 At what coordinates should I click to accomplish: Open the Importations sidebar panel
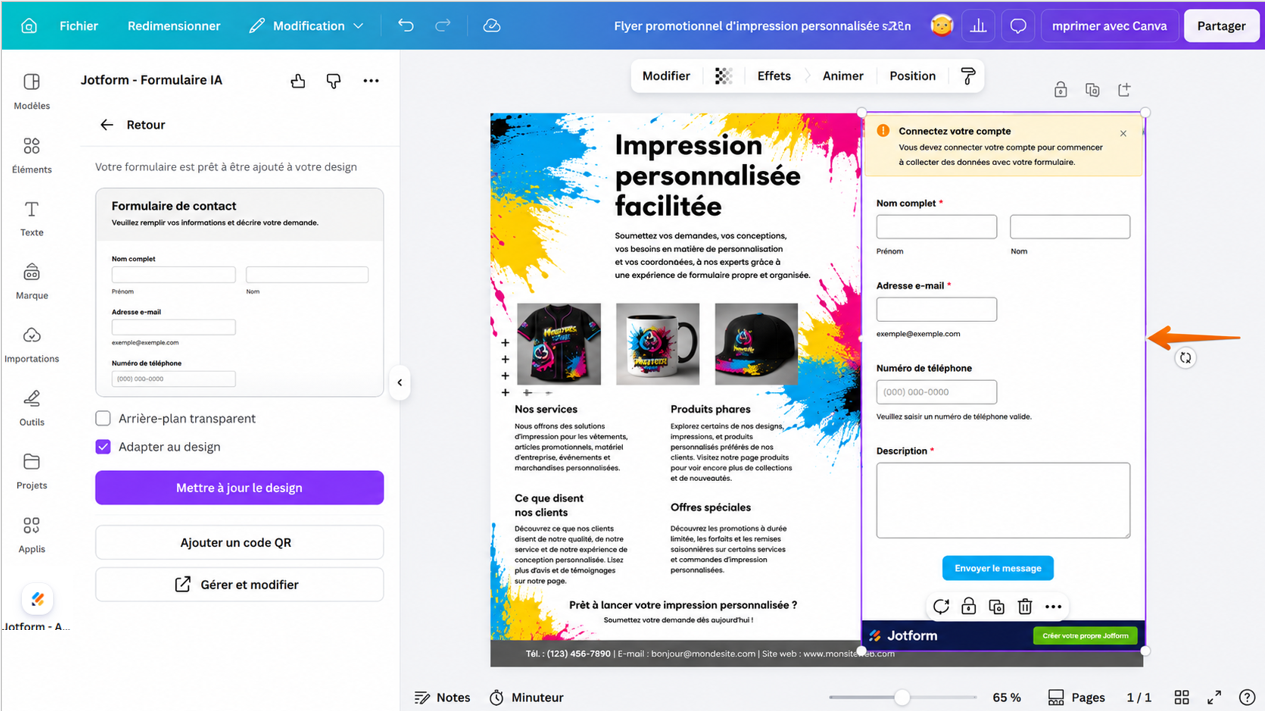[x=32, y=344]
